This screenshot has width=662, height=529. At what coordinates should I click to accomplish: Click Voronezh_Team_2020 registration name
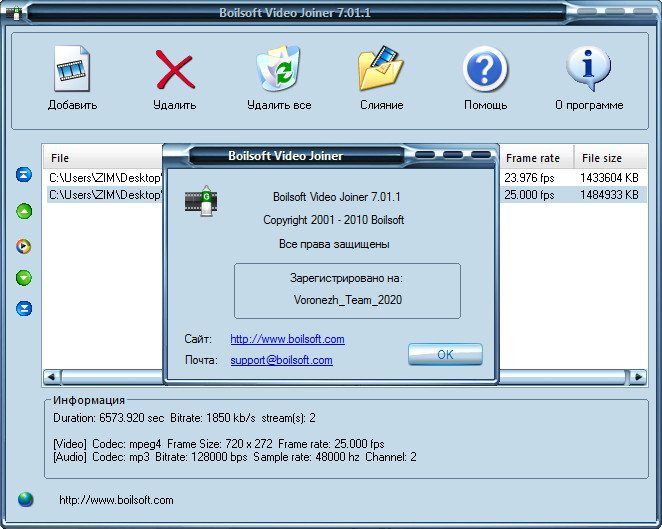click(347, 300)
